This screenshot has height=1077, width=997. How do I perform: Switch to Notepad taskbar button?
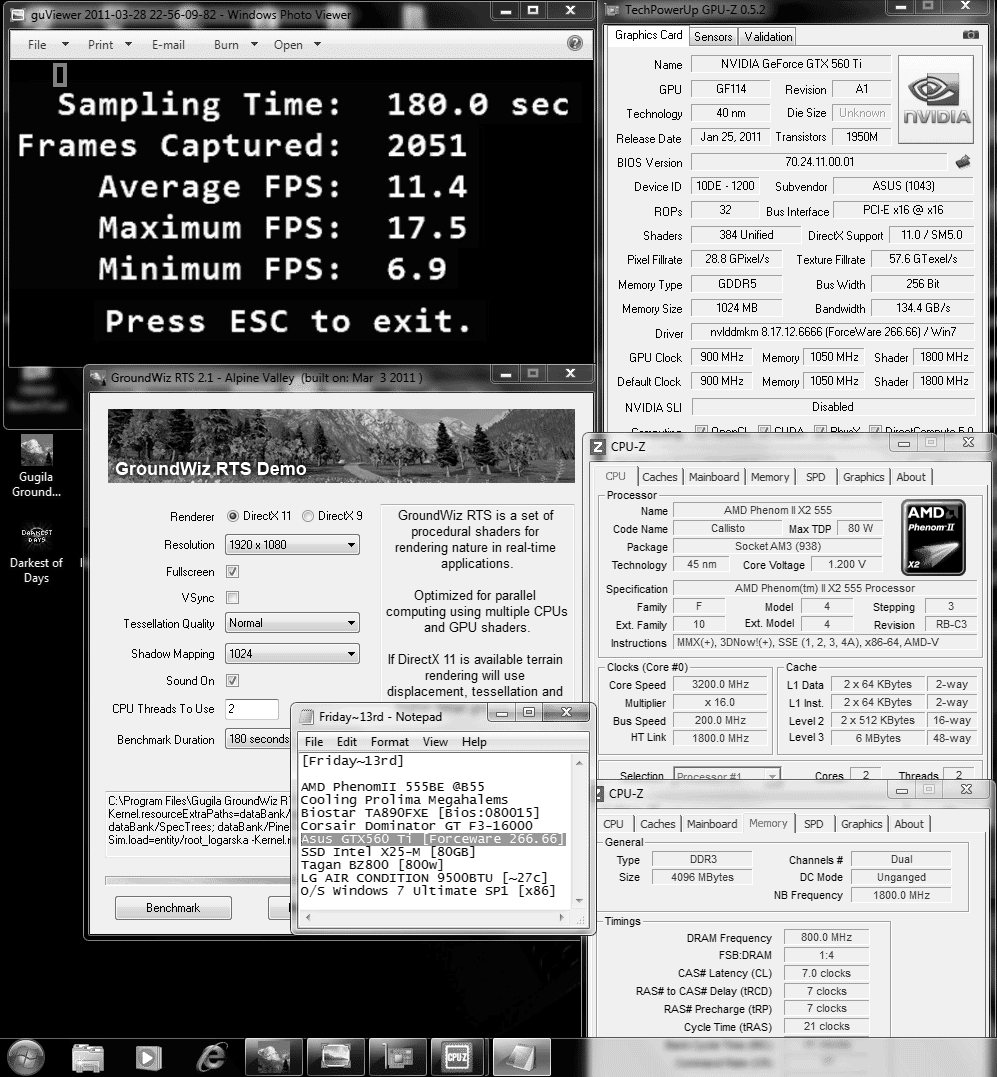pos(520,1058)
